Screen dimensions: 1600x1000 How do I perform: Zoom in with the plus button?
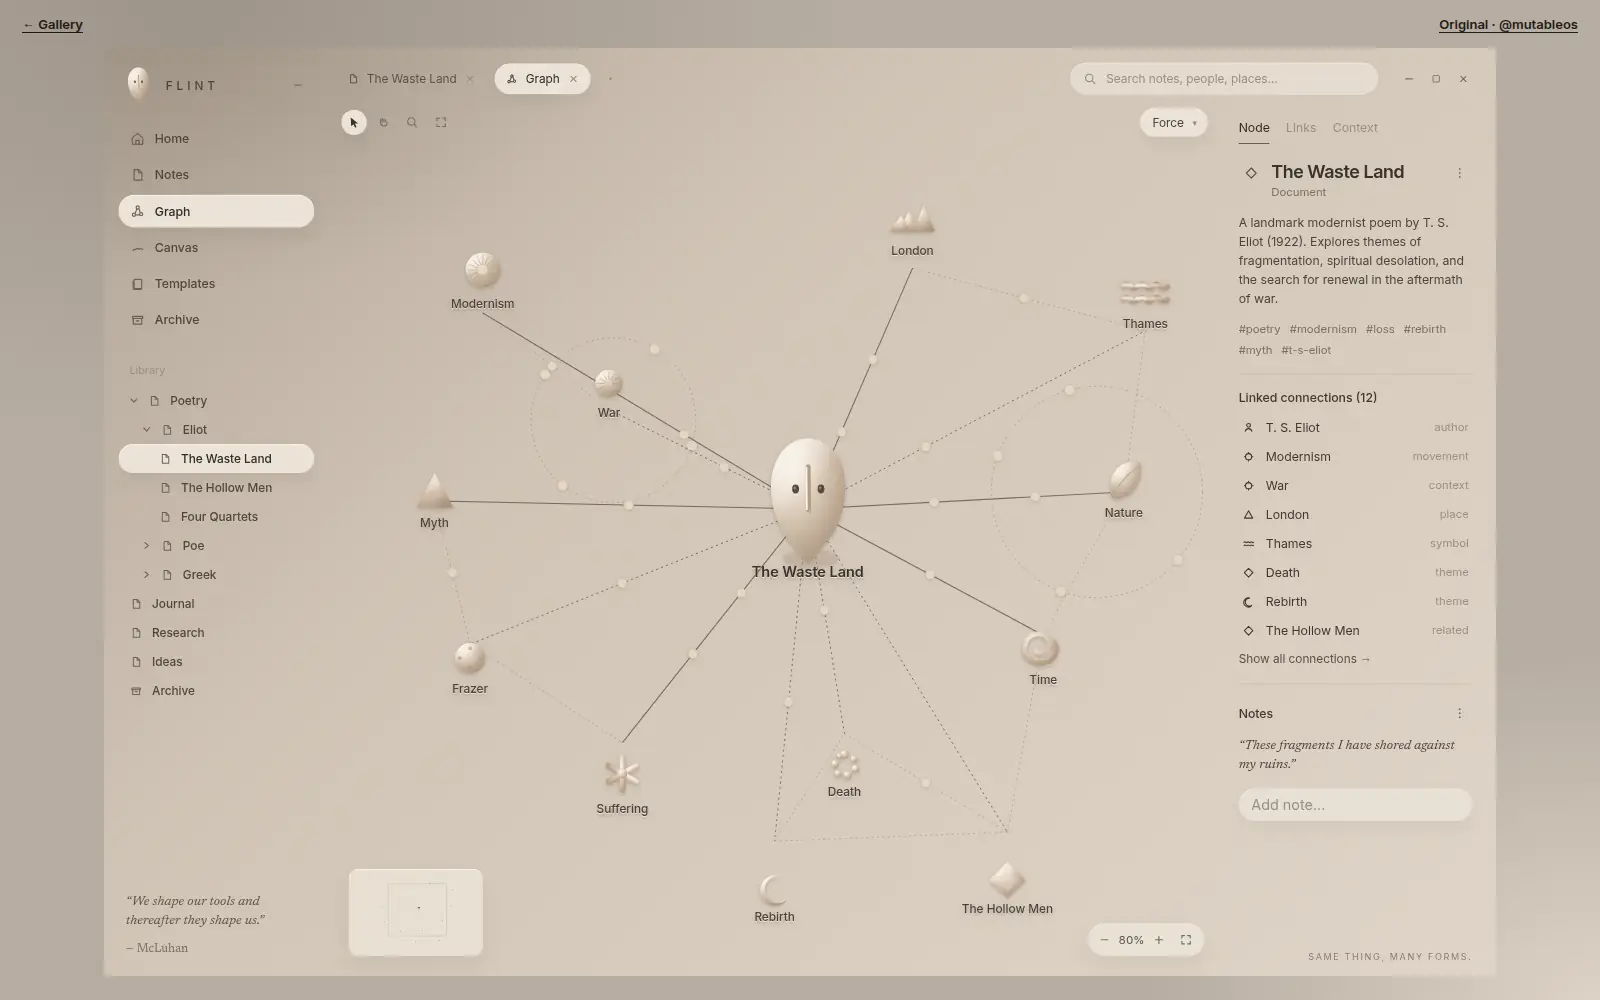tap(1159, 940)
